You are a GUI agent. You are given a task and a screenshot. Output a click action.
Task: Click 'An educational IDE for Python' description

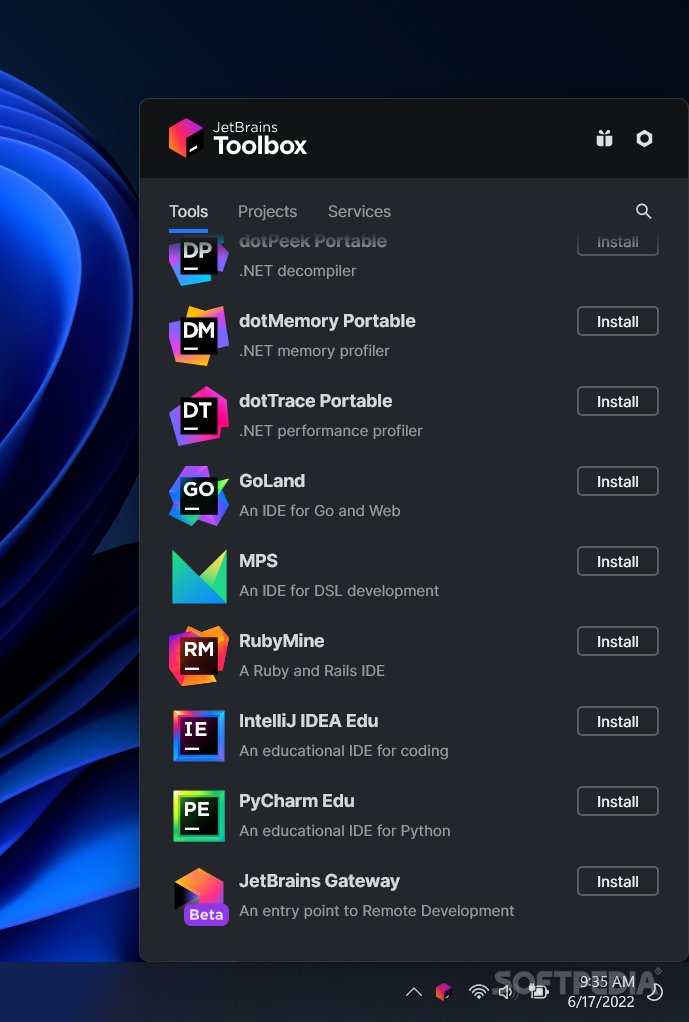tap(345, 830)
